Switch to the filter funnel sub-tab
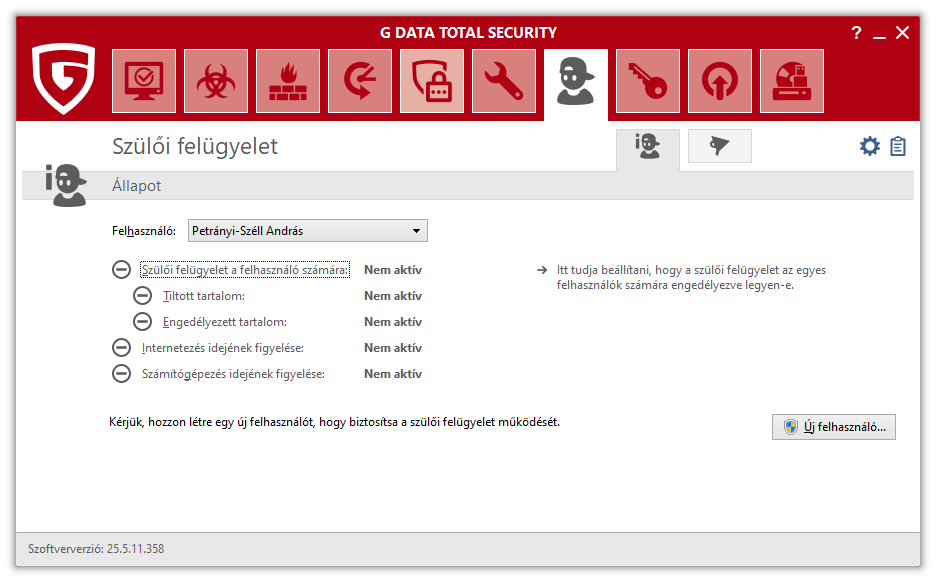 click(x=720, y=146)
